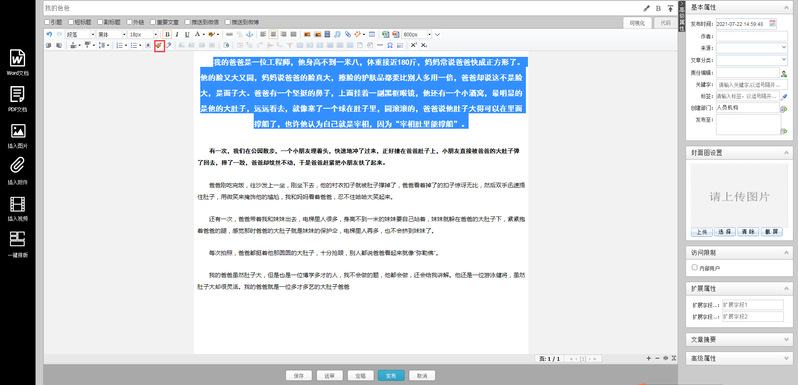The height and width of the screenshot is (385, 798).
Task: Click the bold B icon beside the title
Action: 658,8
